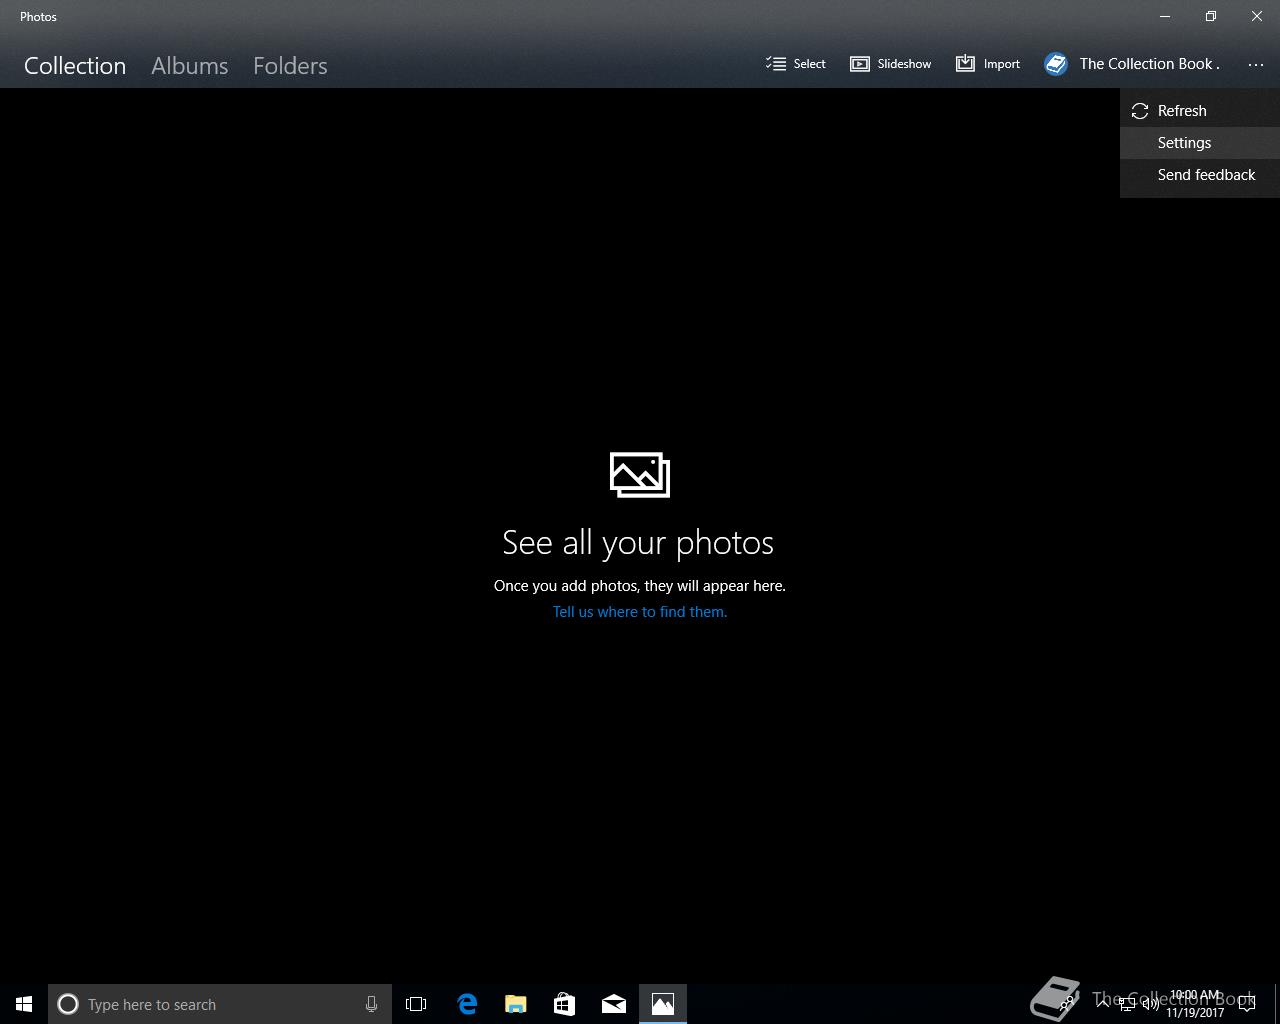Viewport: 1280px width, 1024px height.
Task: Go to the Folders tab
Action: point(290,65)
